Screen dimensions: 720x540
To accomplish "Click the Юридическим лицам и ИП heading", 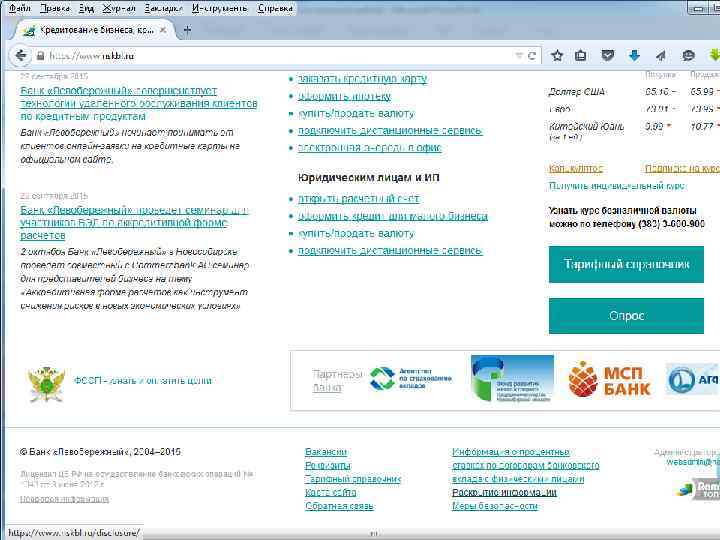I will coord(369,178).
